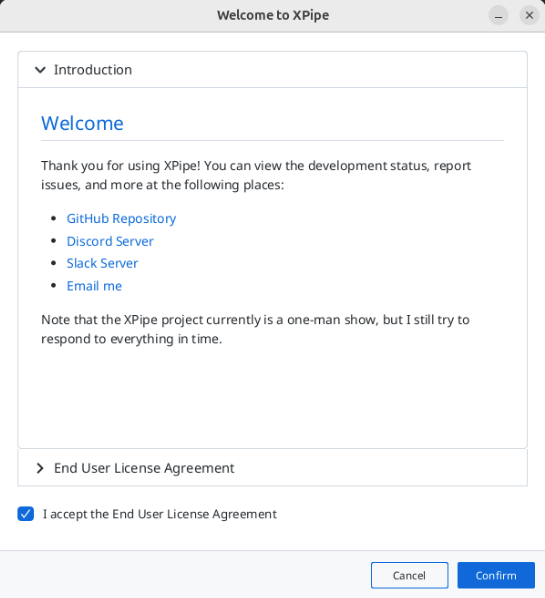Close the Welcome to XPipe window
Screen dimensions: 545x598
tap(529, 16)
